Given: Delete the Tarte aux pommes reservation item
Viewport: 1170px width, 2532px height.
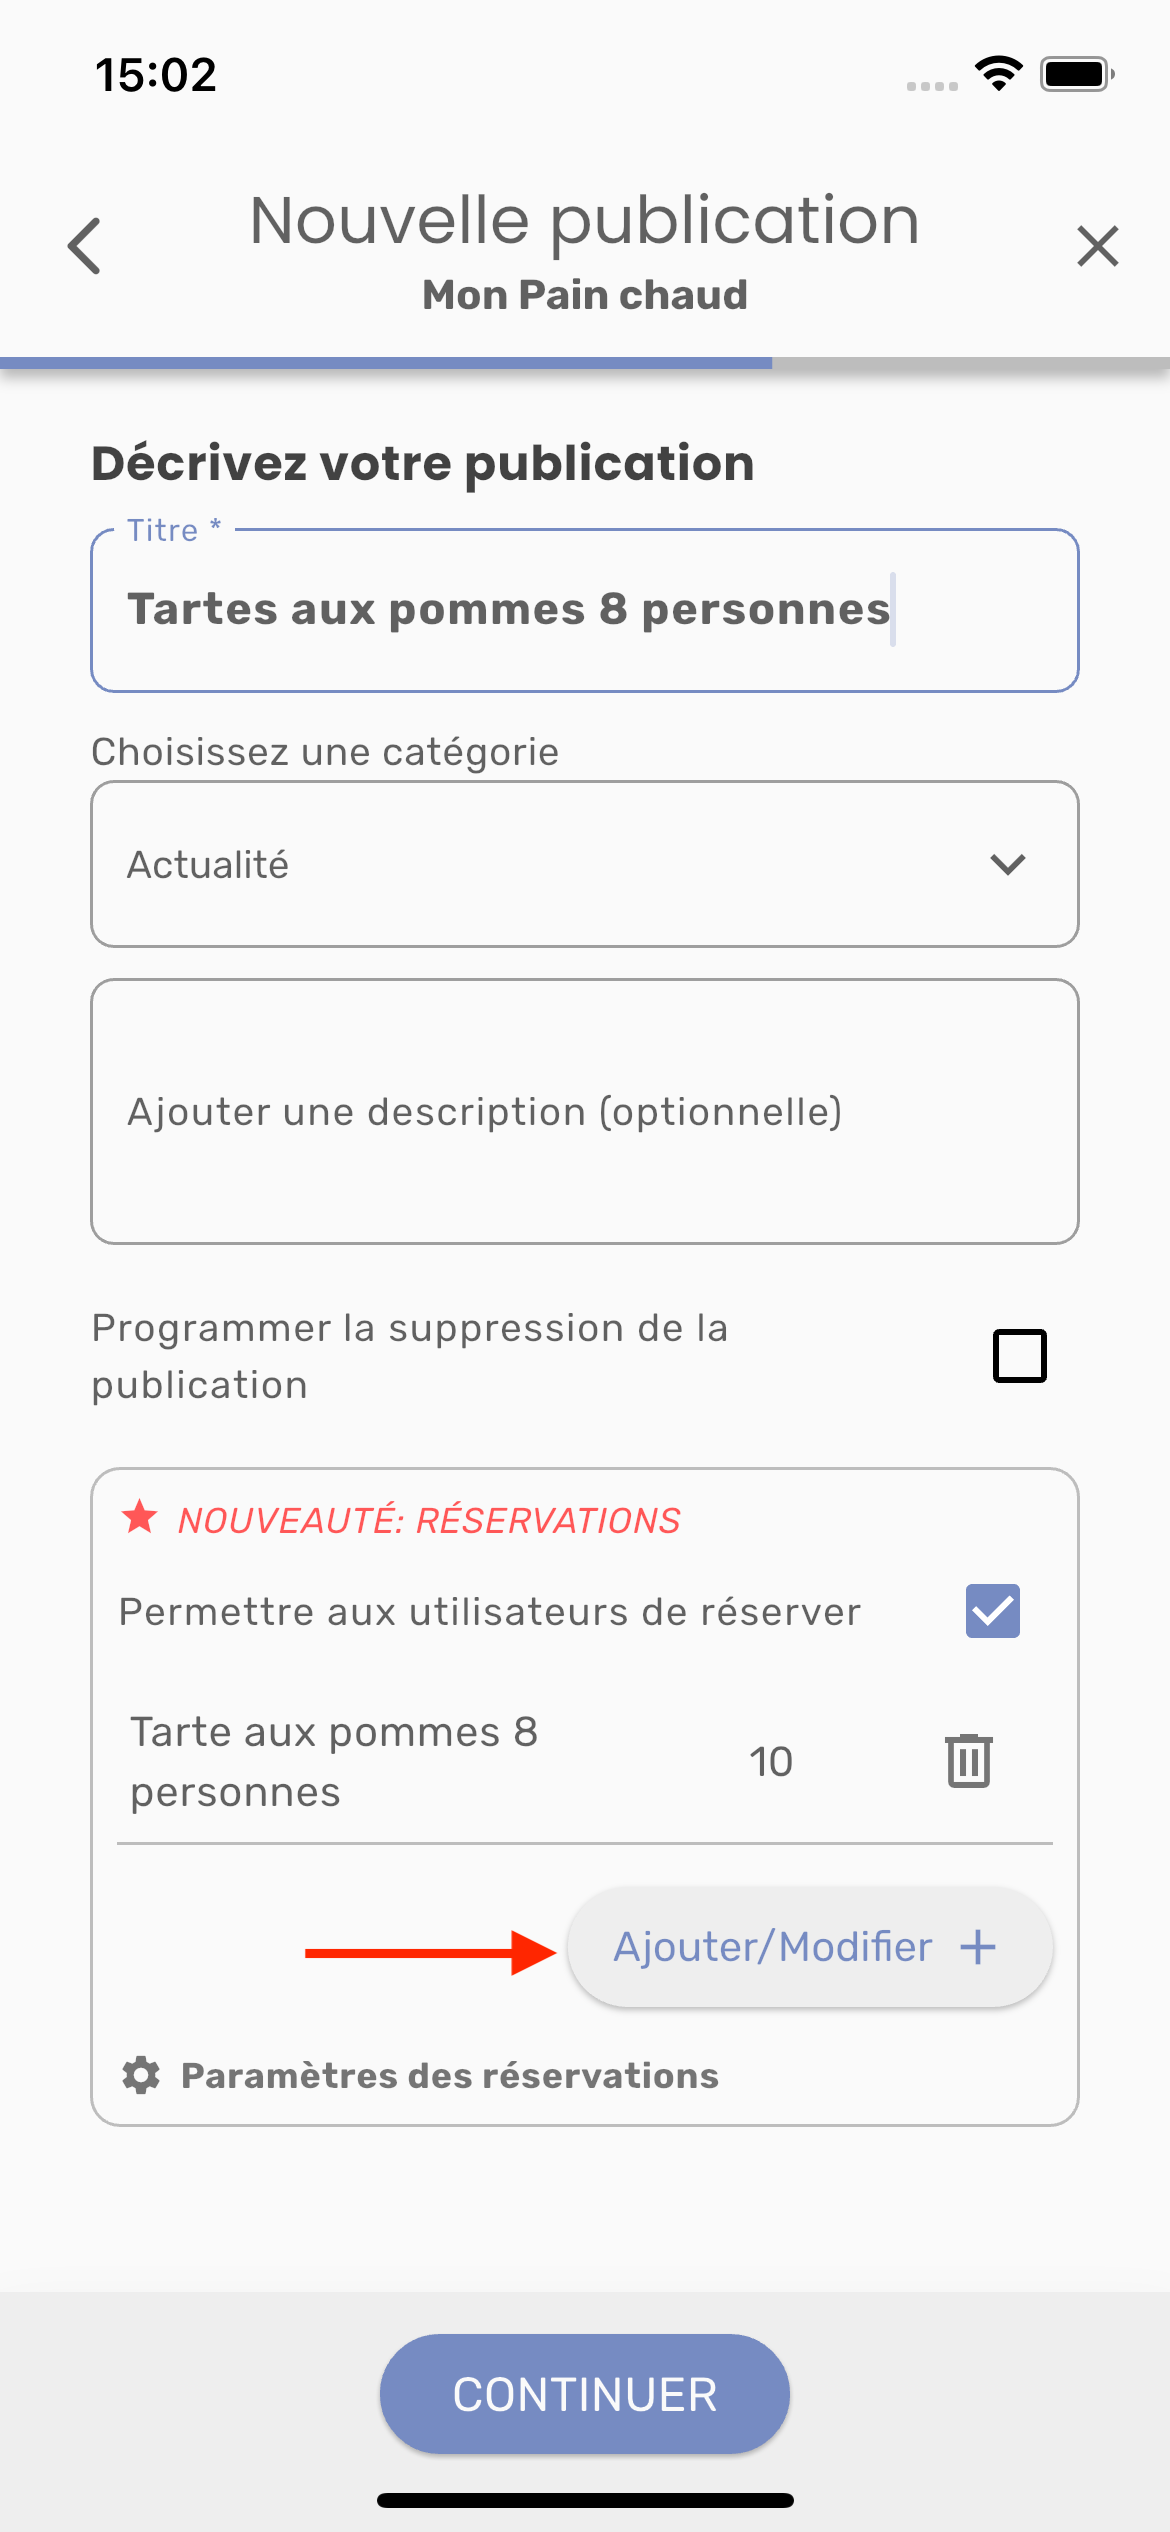Looking at the screenshot, I should tap(968, 1760).
